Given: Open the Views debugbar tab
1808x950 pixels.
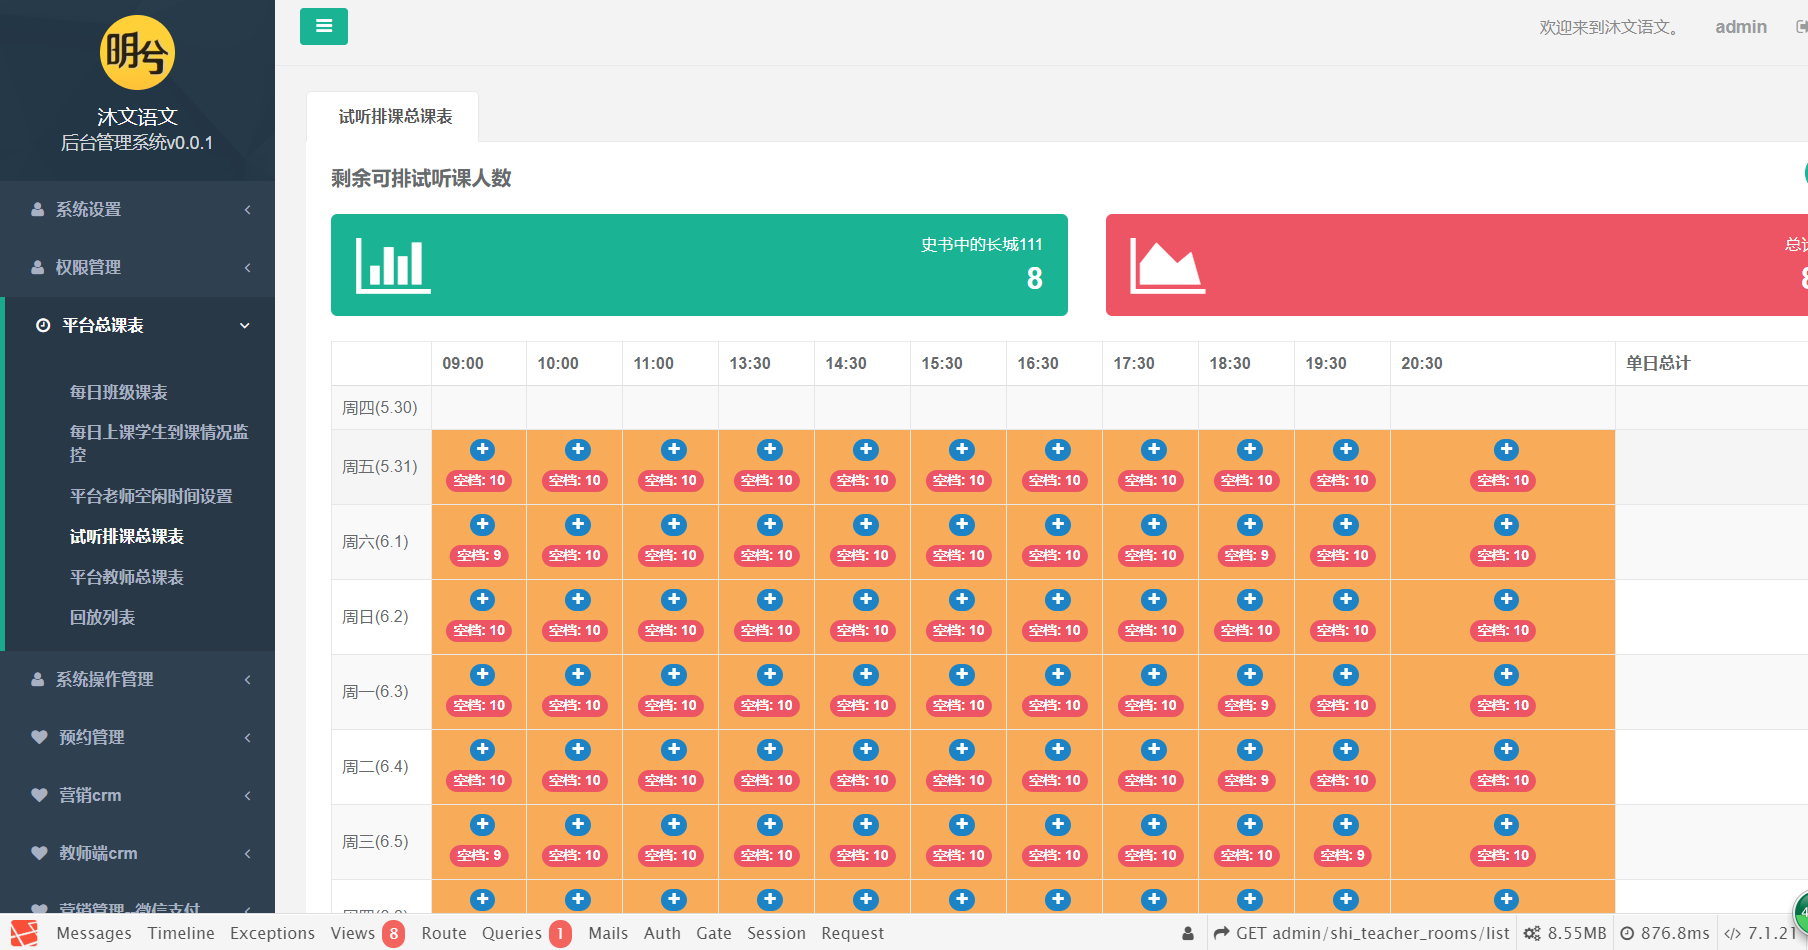Looking at the screenshot, I should pos(367,933).
